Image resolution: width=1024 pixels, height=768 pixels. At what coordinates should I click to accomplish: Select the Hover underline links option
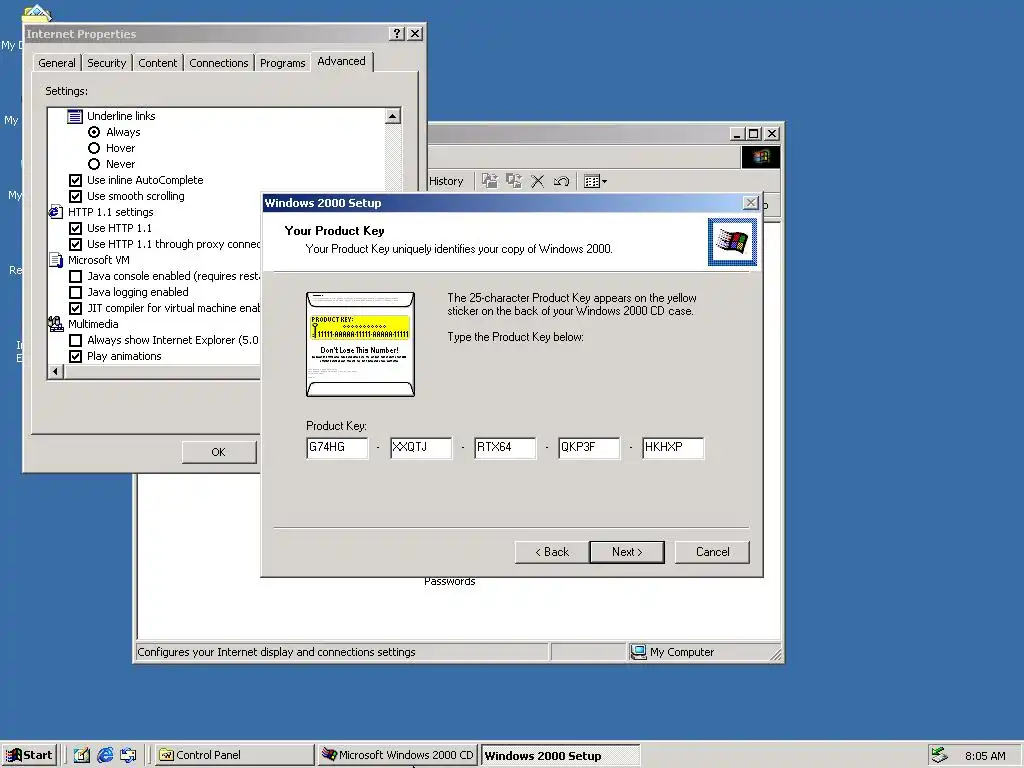tap(94, 148)
